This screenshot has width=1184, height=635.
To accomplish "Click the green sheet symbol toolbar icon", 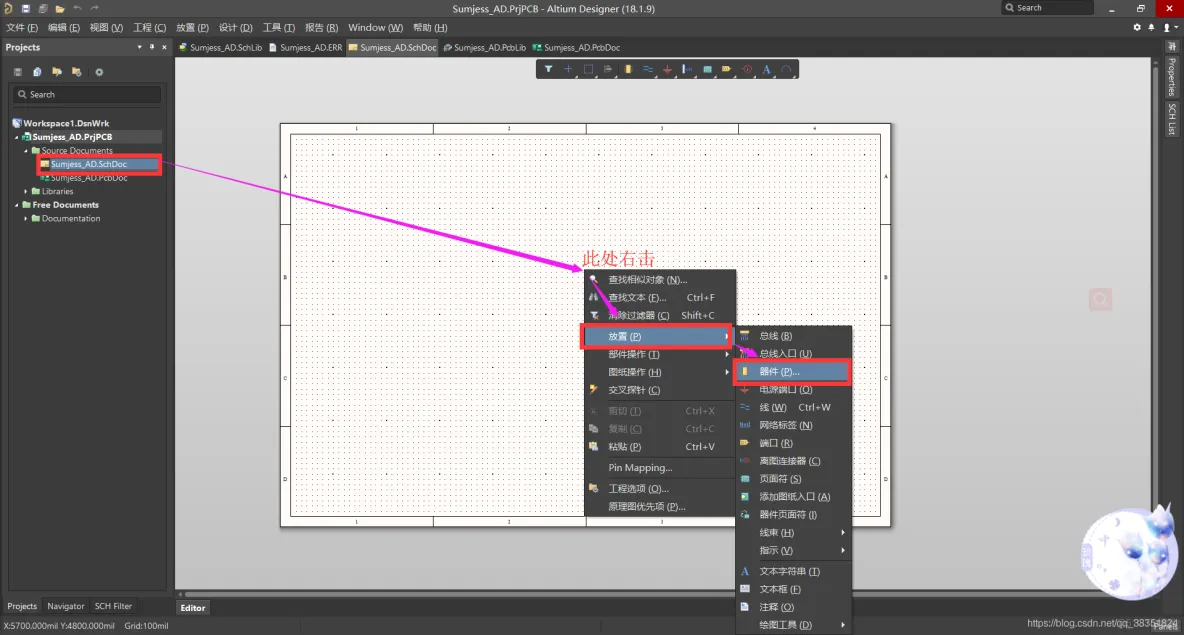I will (708, 69).
